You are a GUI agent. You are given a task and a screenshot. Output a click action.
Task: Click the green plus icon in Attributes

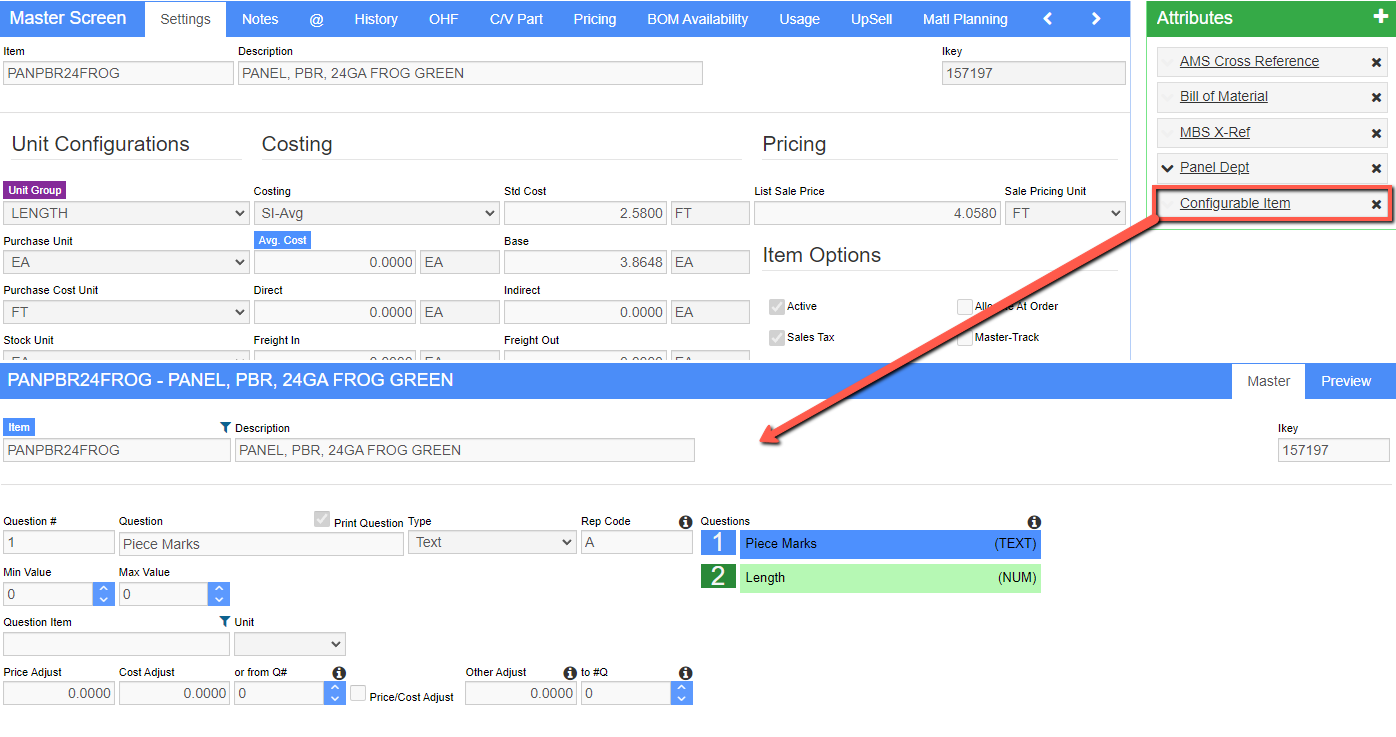[1379, 18]
